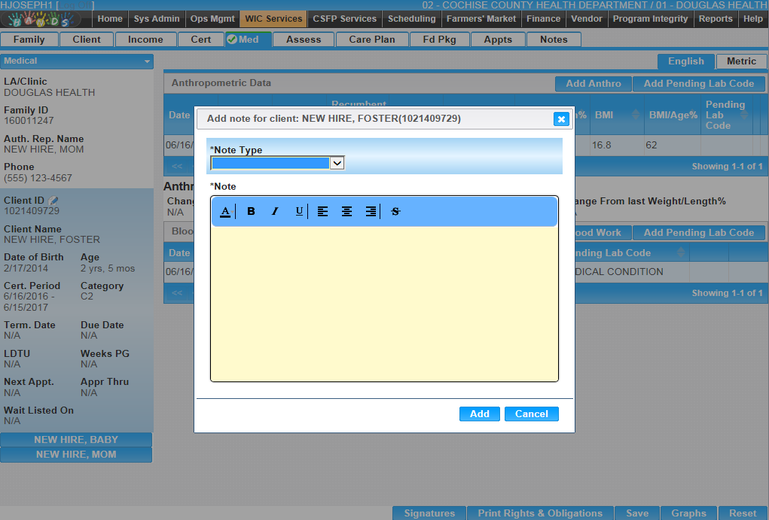Edit the Client ID with pencil icon
The height and width of the screenshot is (520, 769).
click(x=55, y=201)
